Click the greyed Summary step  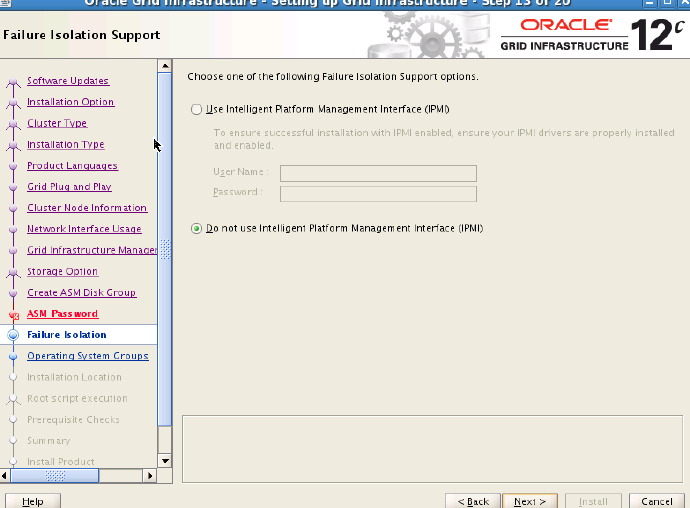click(x=48, y=441)
